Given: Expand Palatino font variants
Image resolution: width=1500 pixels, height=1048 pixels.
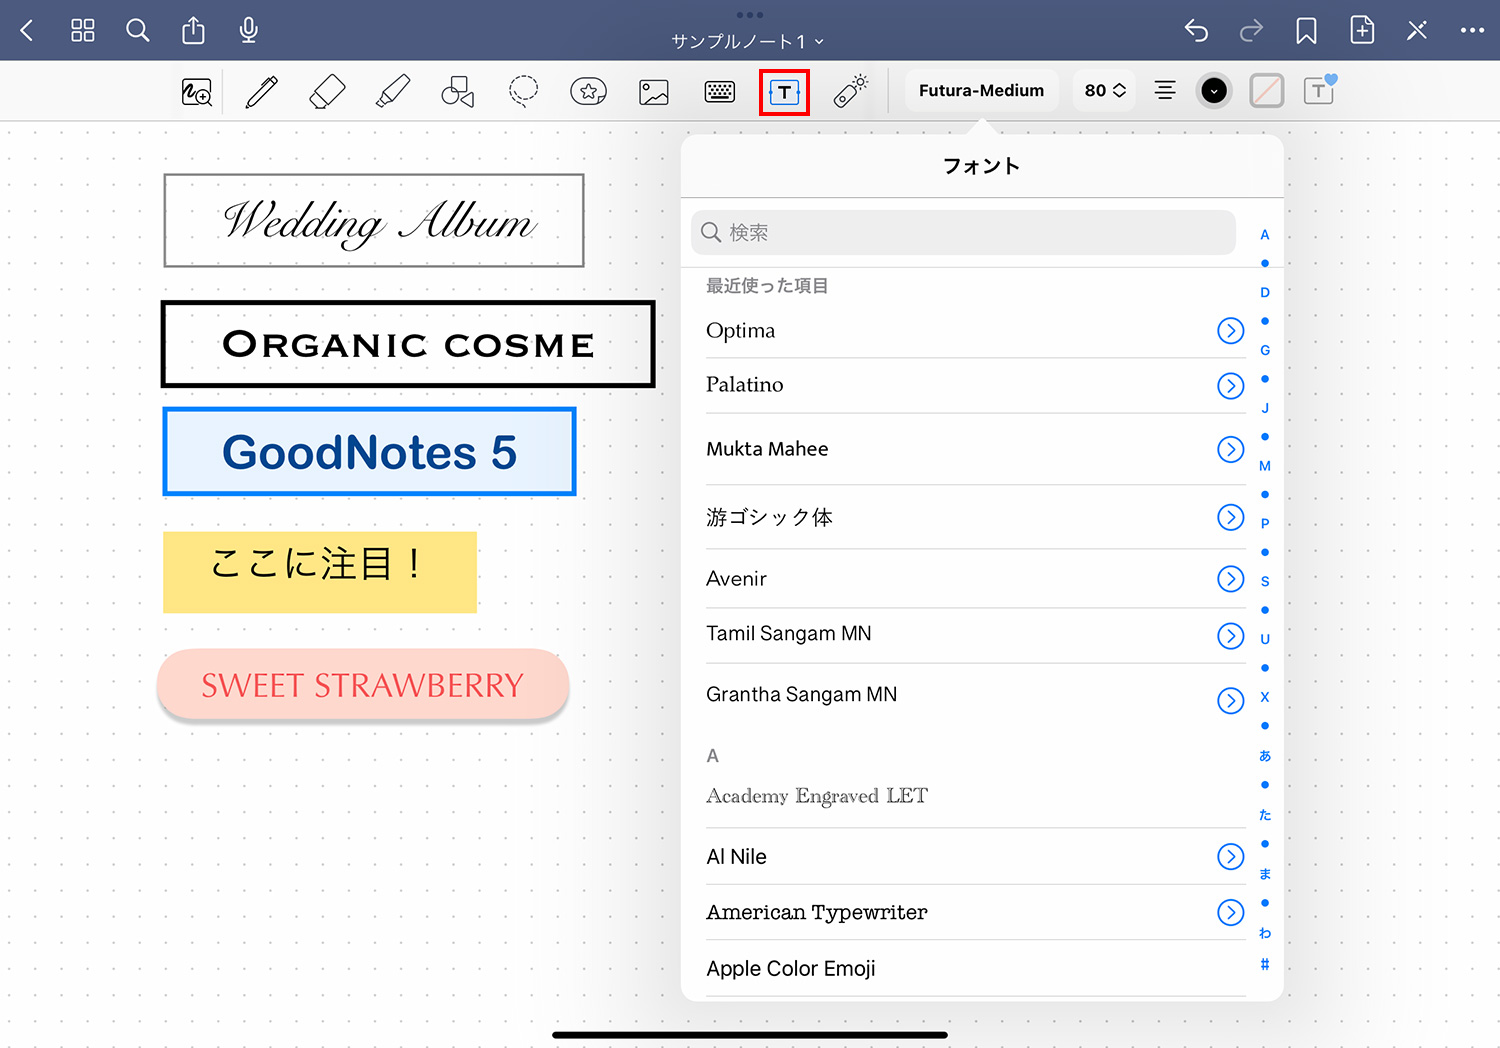Looking at the screenshot, I should pos(1231,386).
